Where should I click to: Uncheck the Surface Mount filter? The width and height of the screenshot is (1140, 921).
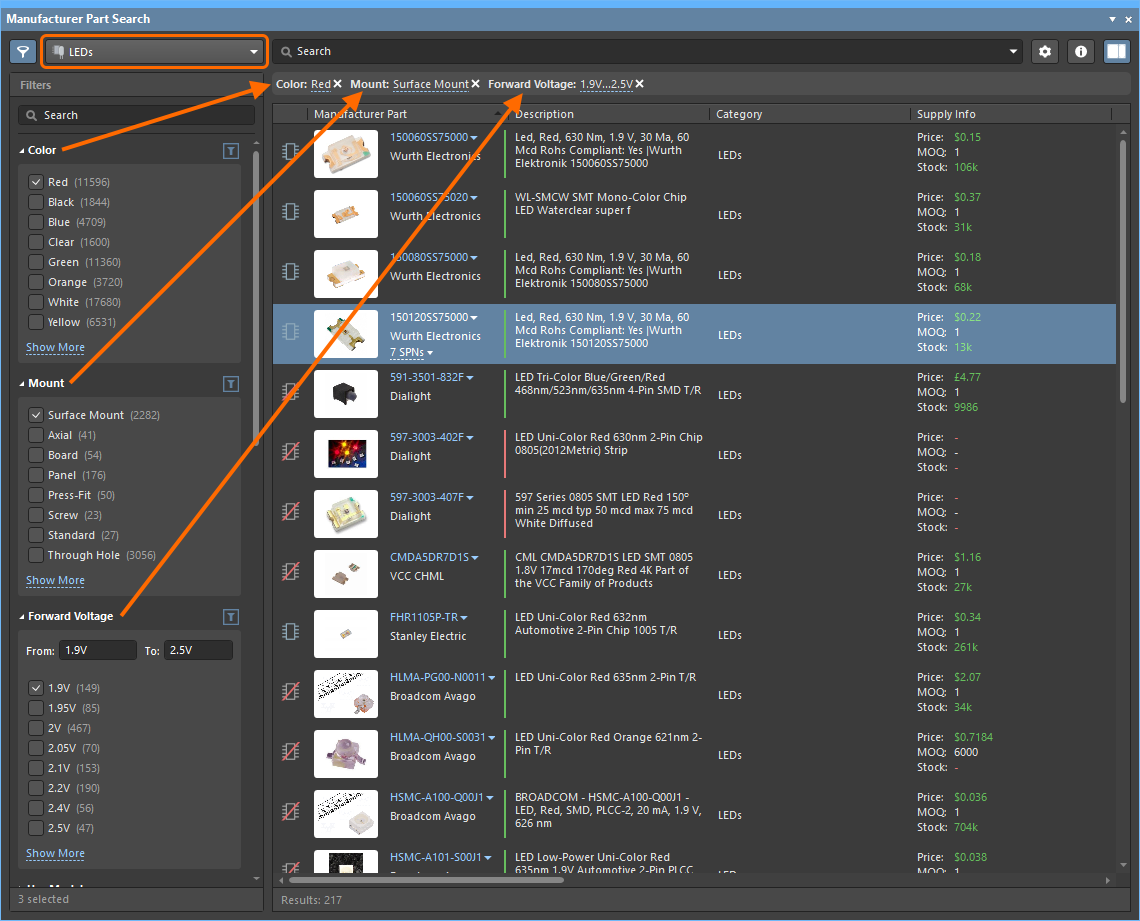pyautogui.click(x=36, y=414)
